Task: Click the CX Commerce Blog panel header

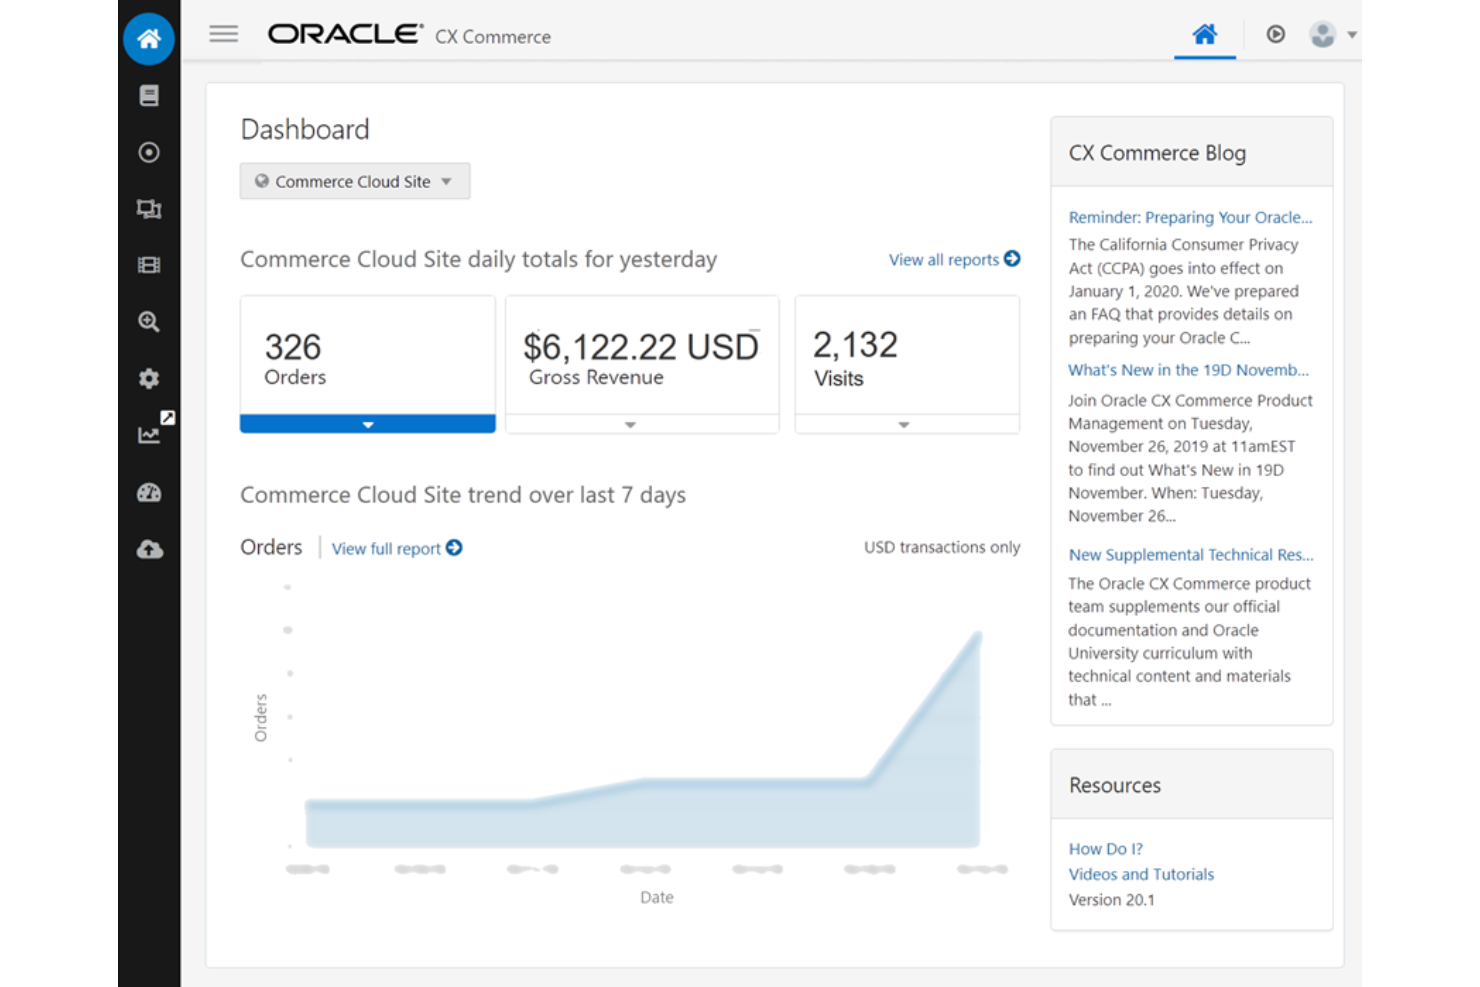Action: click(x=1192, y=152)
